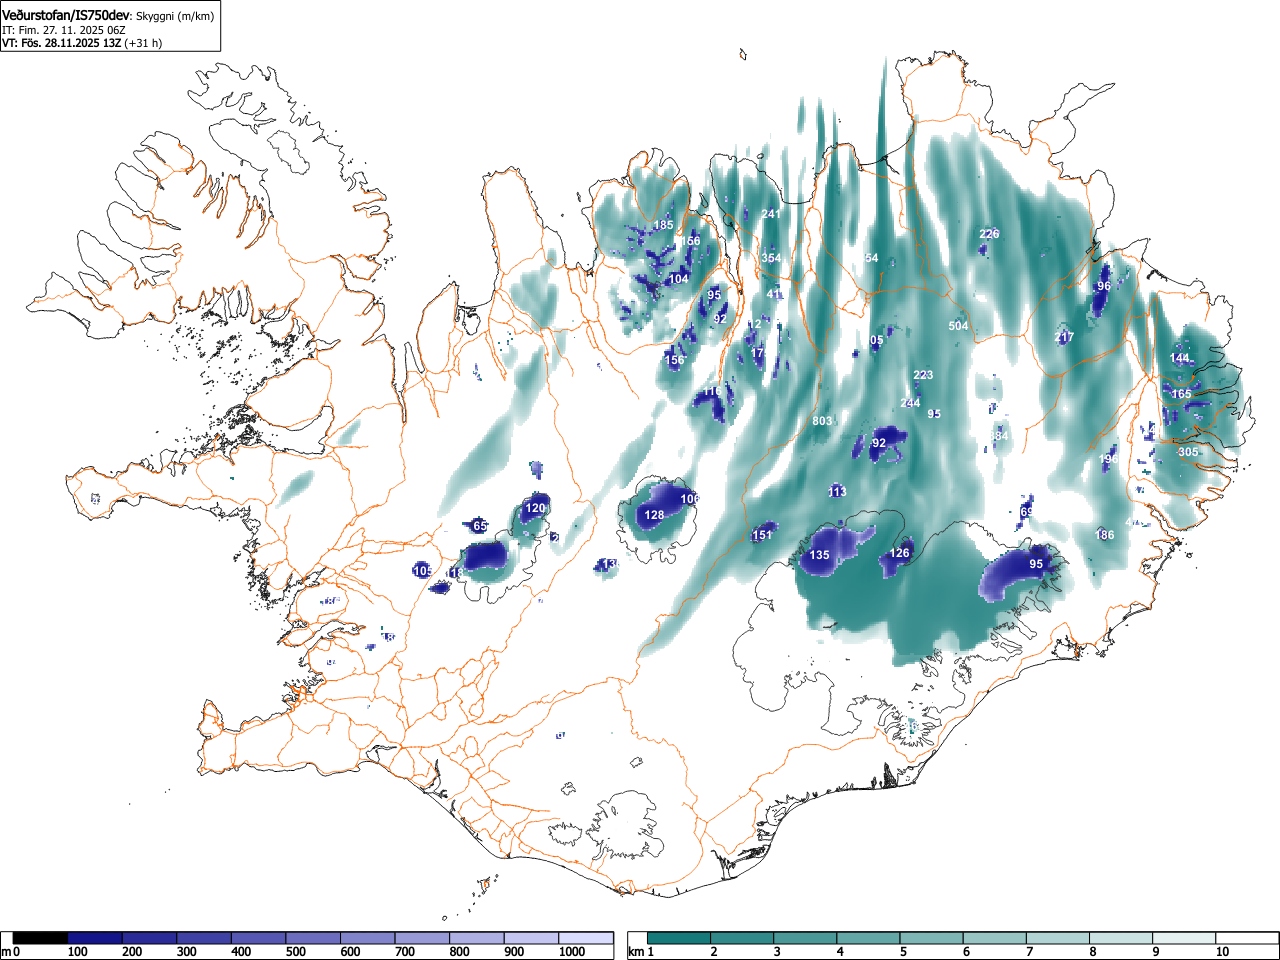Screen dimensions: 1280x960
Task: Click the '354' visibility value on the map
Action: click(x=771, y=258)
